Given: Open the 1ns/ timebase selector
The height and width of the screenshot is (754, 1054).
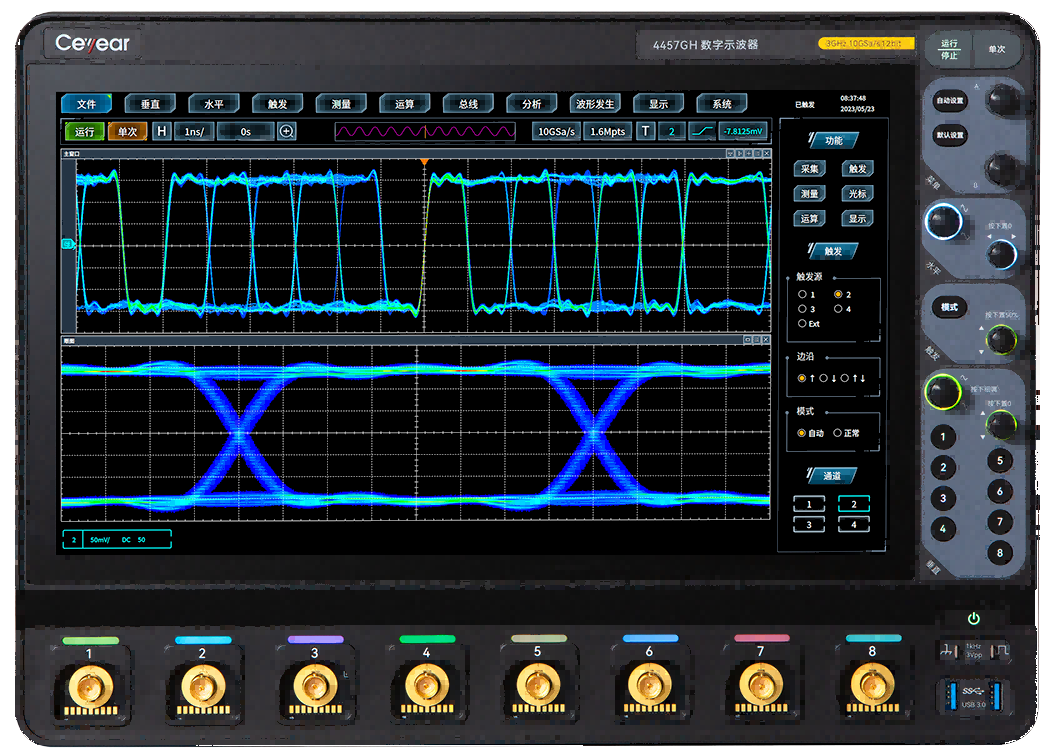Looking at the screenshot, I should [x=193, y=131].
